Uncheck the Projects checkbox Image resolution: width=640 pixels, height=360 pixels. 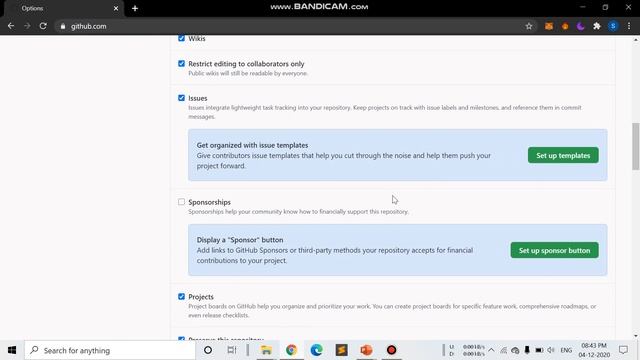click(181, 297)
